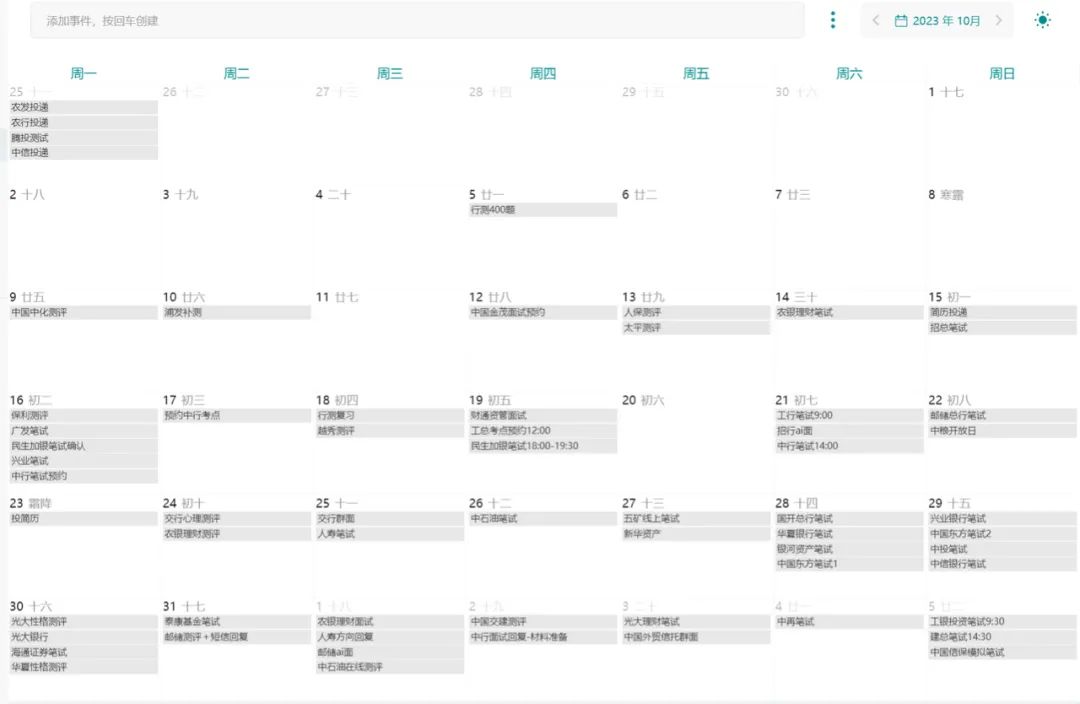
Task: Open the 泰康基金笔试 event
Action: click(x=236, y=622)
